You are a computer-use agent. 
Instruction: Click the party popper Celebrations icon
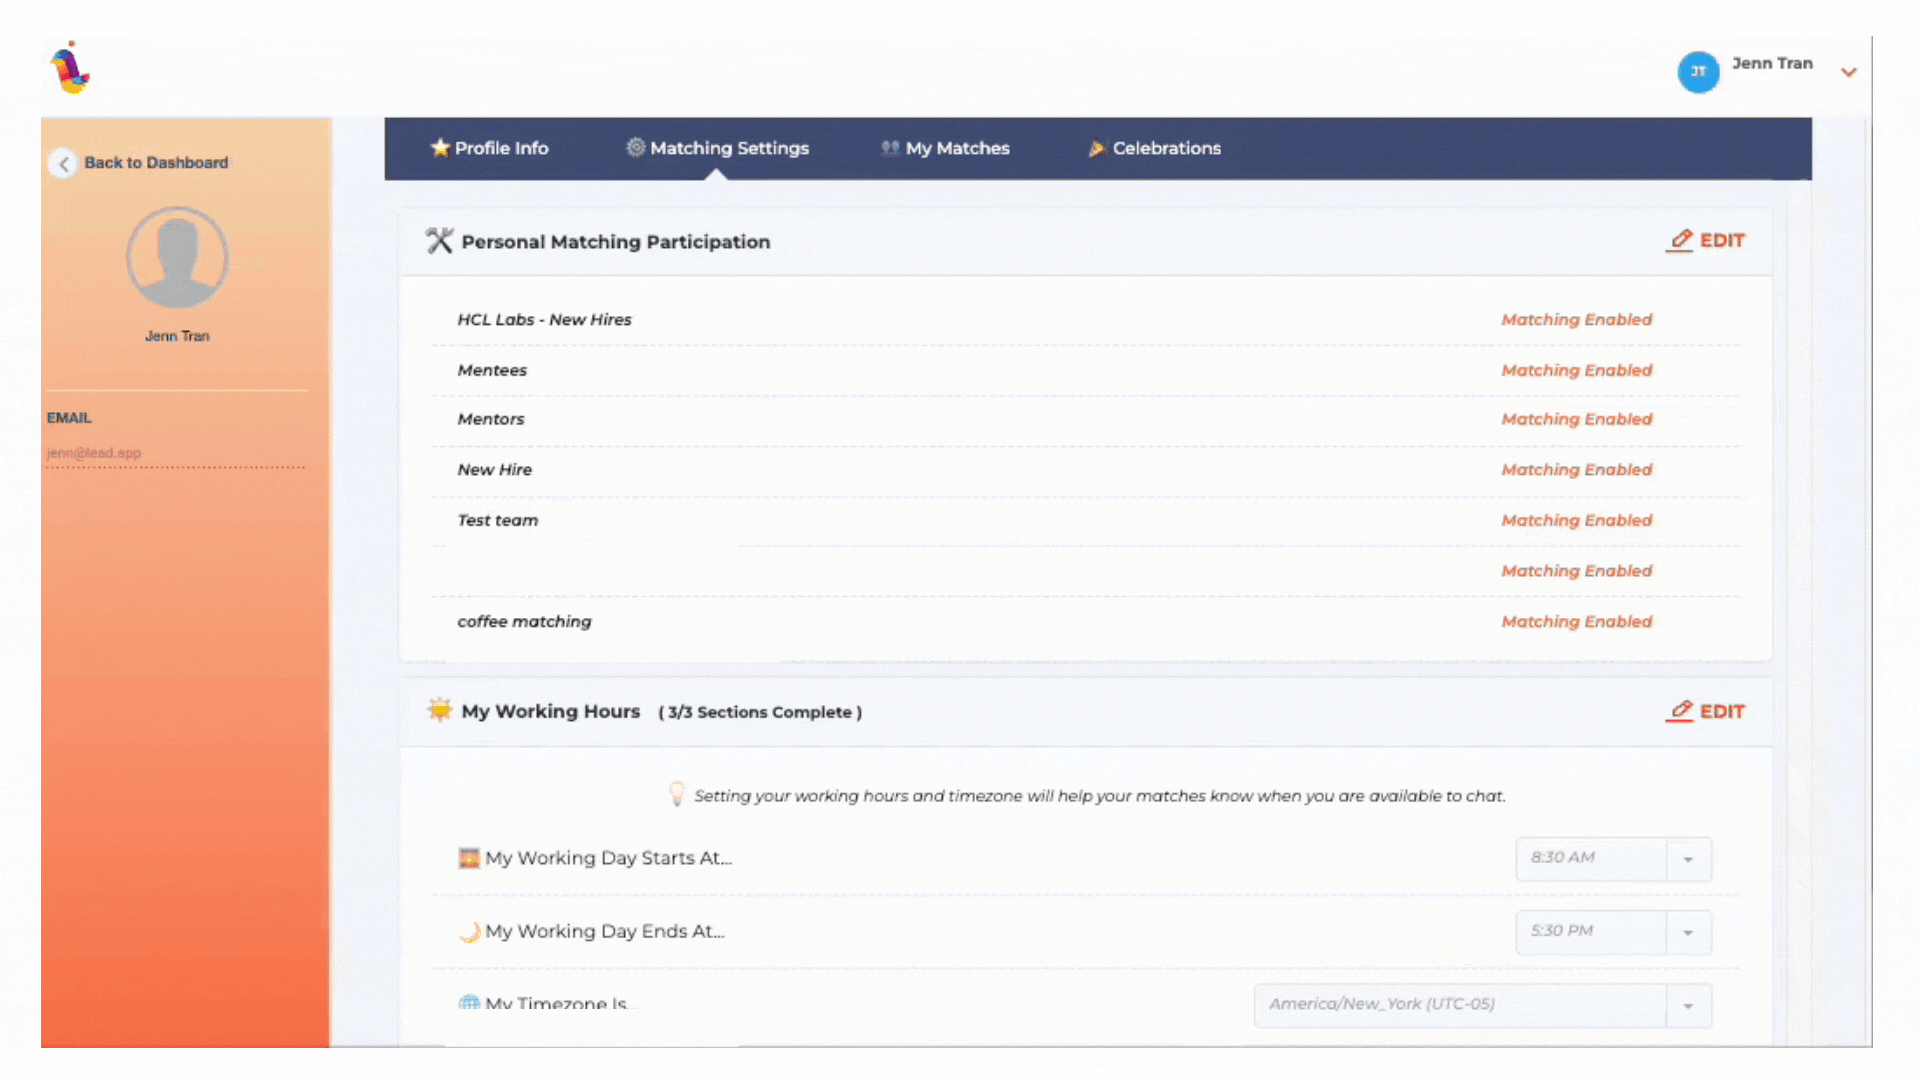tap(1096, 148)
